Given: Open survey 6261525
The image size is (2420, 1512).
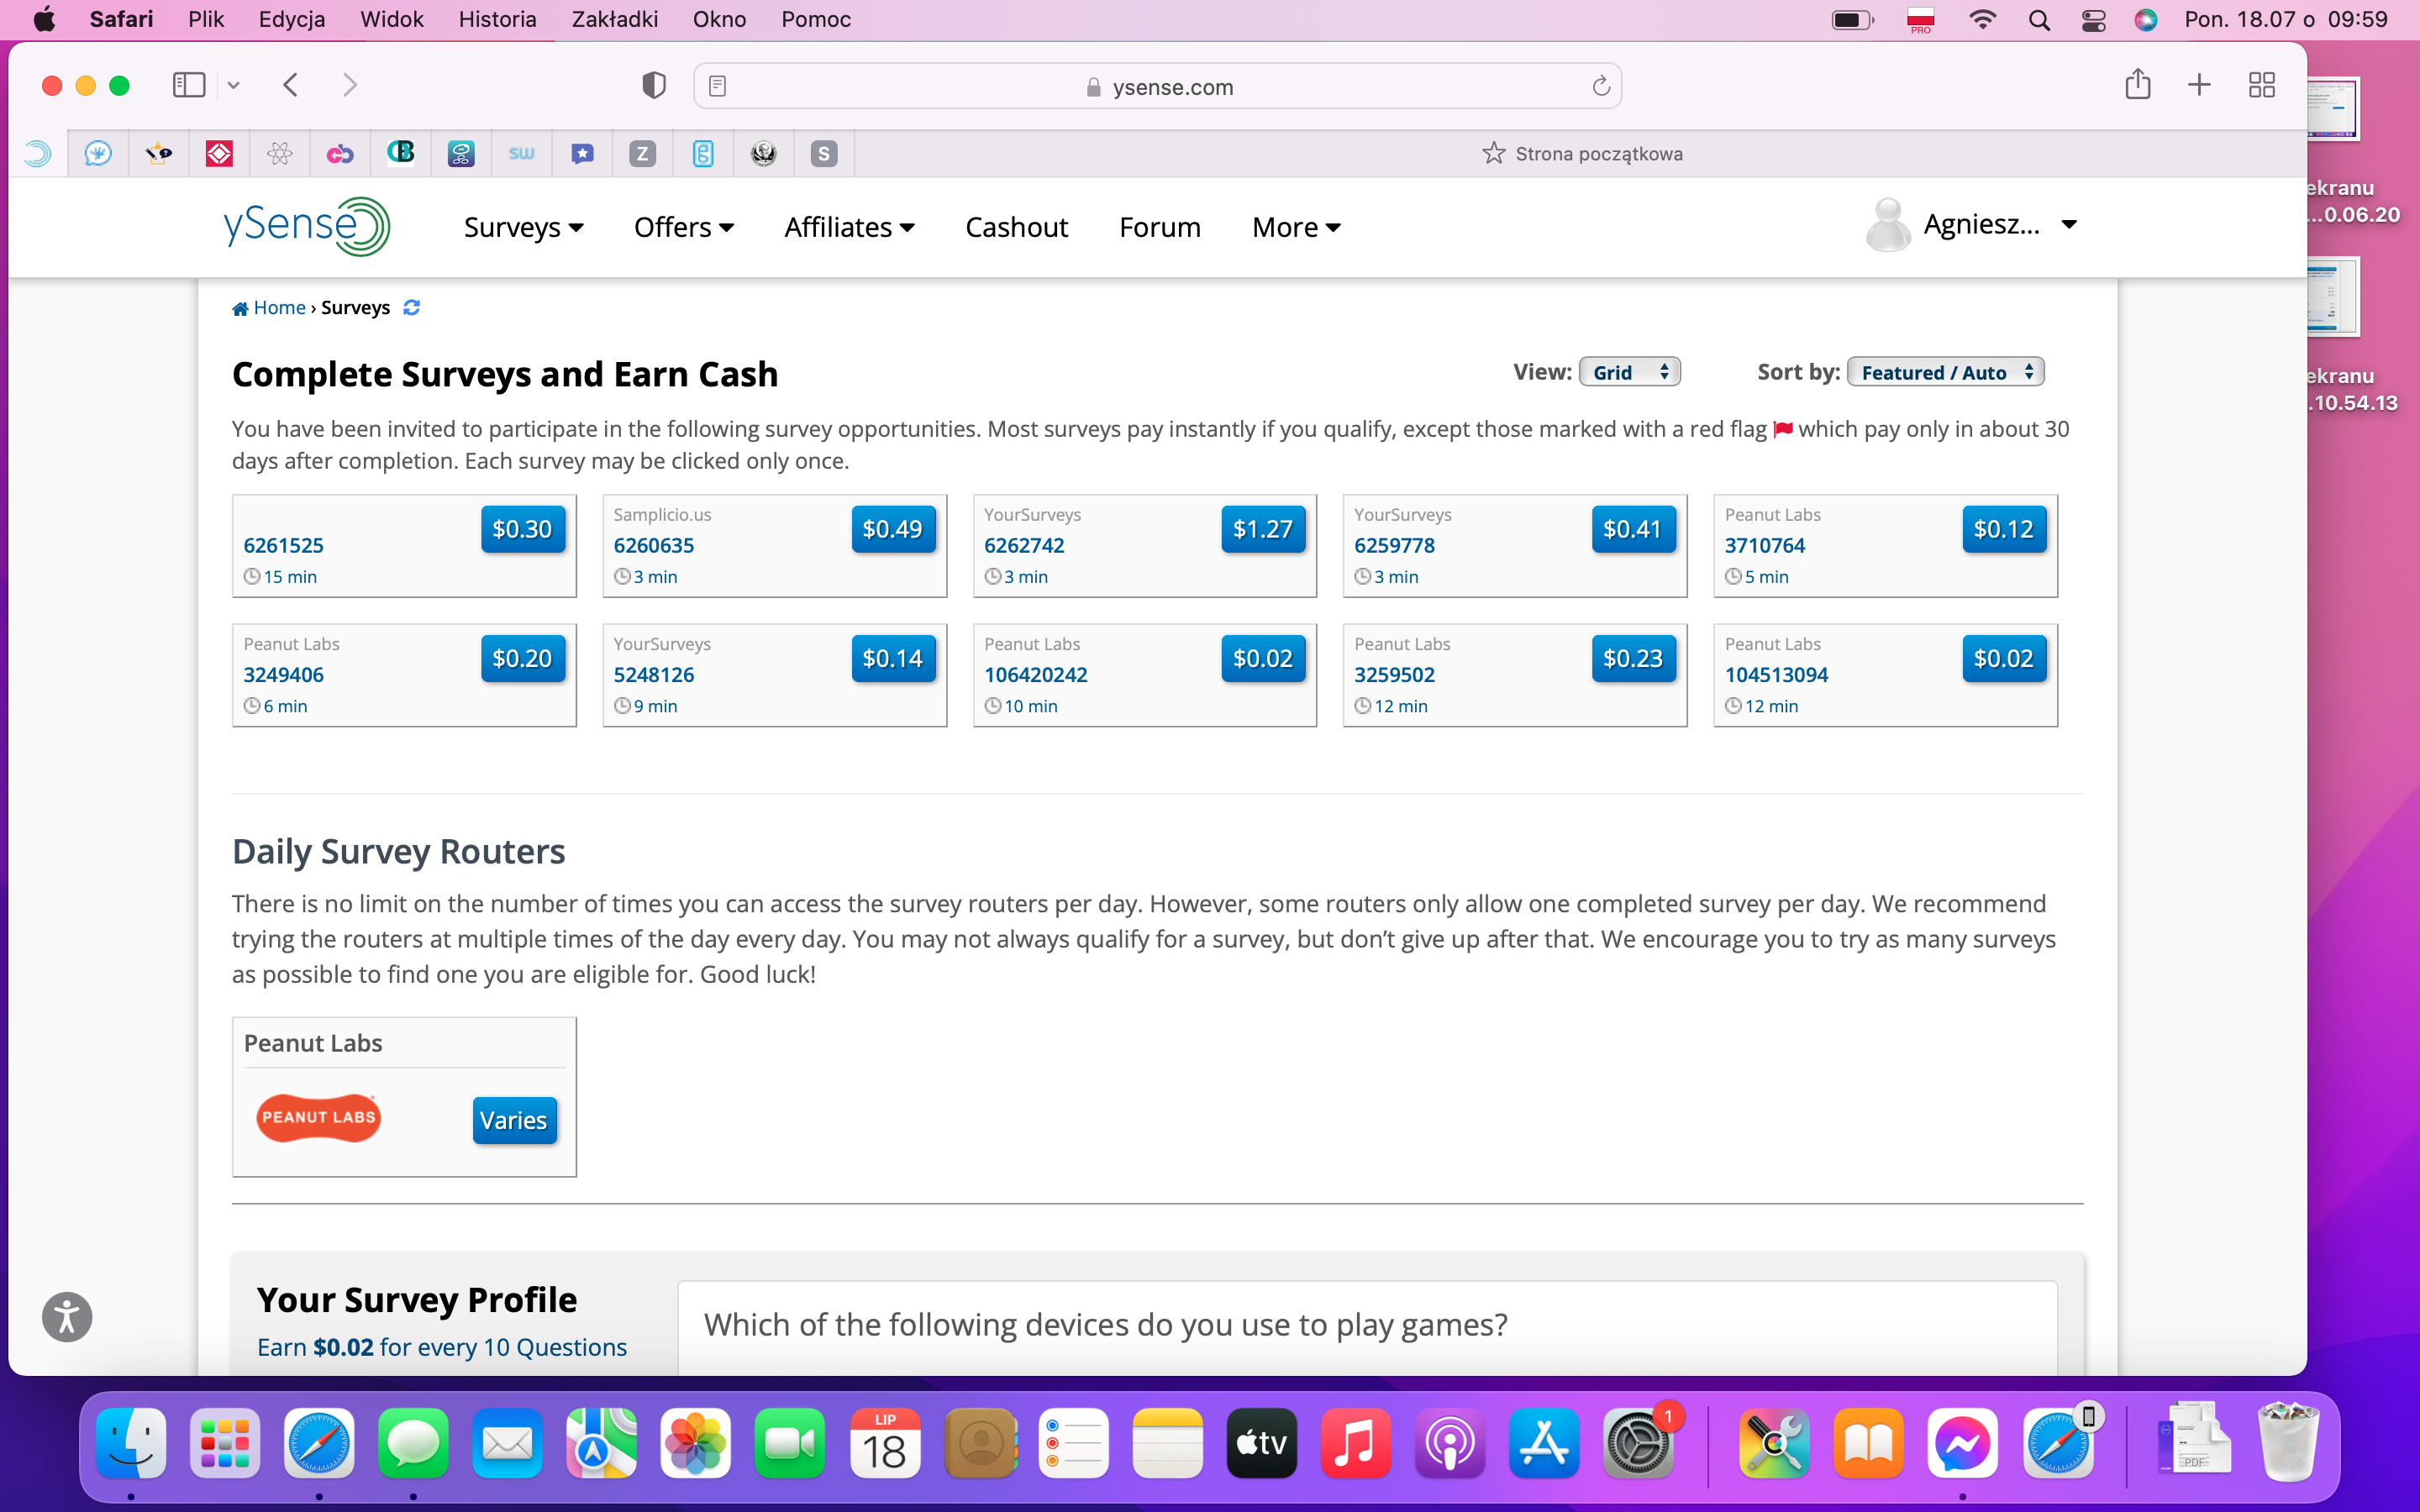Looking at the screenshot, I should (284, 545).
